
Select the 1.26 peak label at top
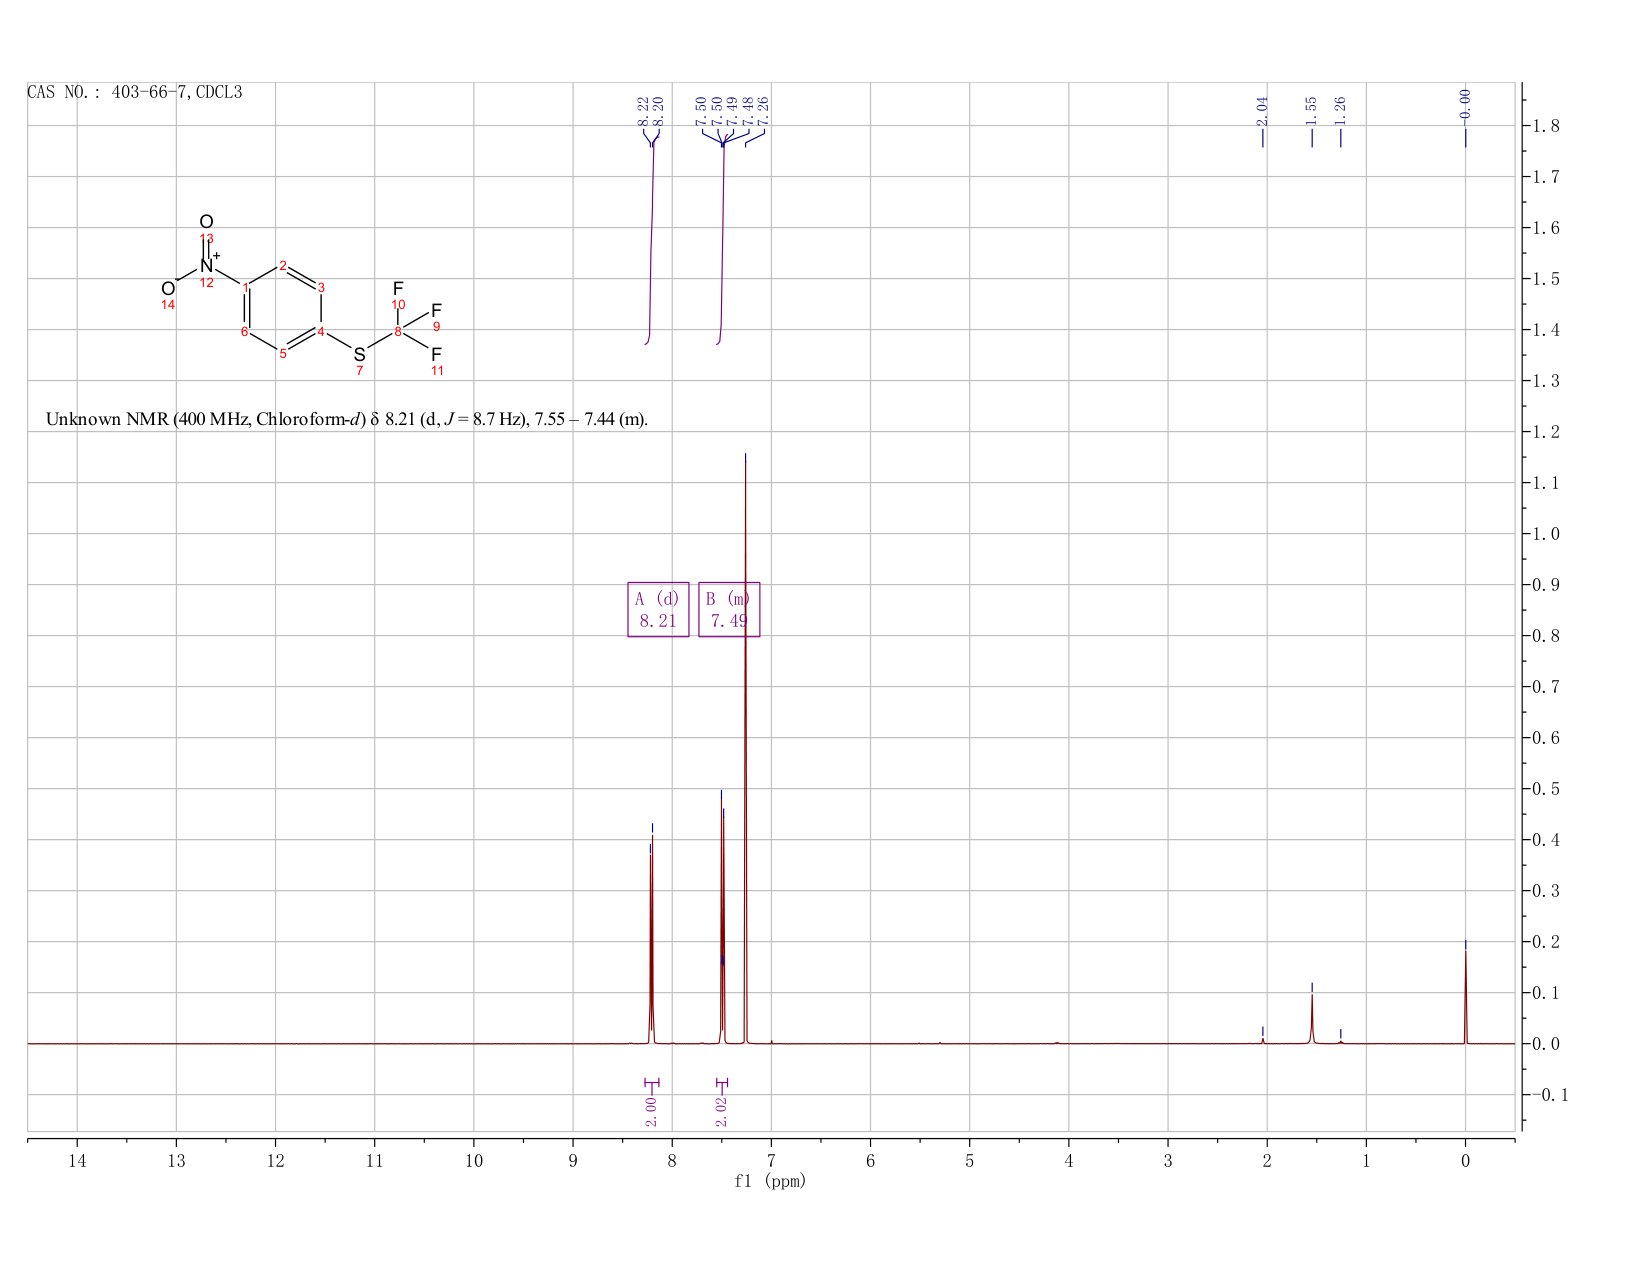point(1340,109)
